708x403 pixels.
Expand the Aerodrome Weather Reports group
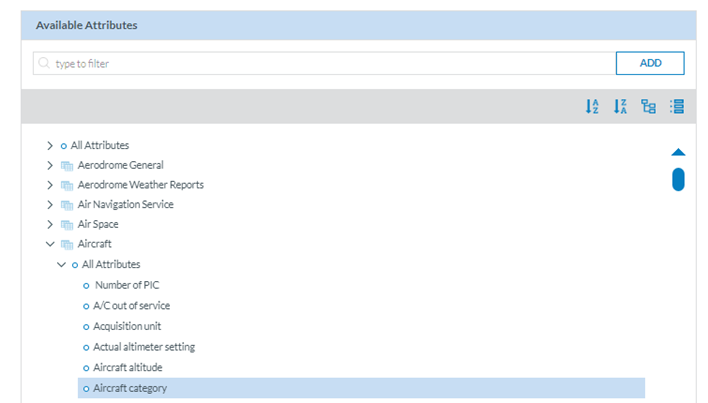tap(50, 185)
